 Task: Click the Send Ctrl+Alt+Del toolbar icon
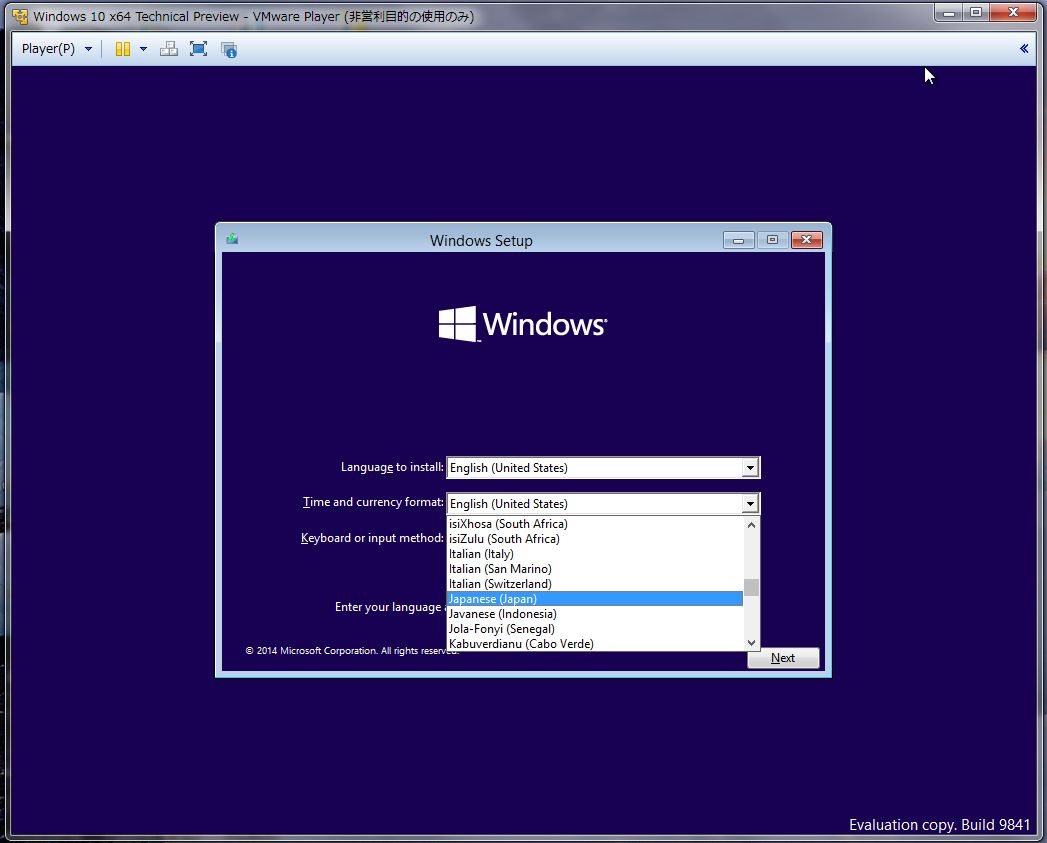[169, 49]
